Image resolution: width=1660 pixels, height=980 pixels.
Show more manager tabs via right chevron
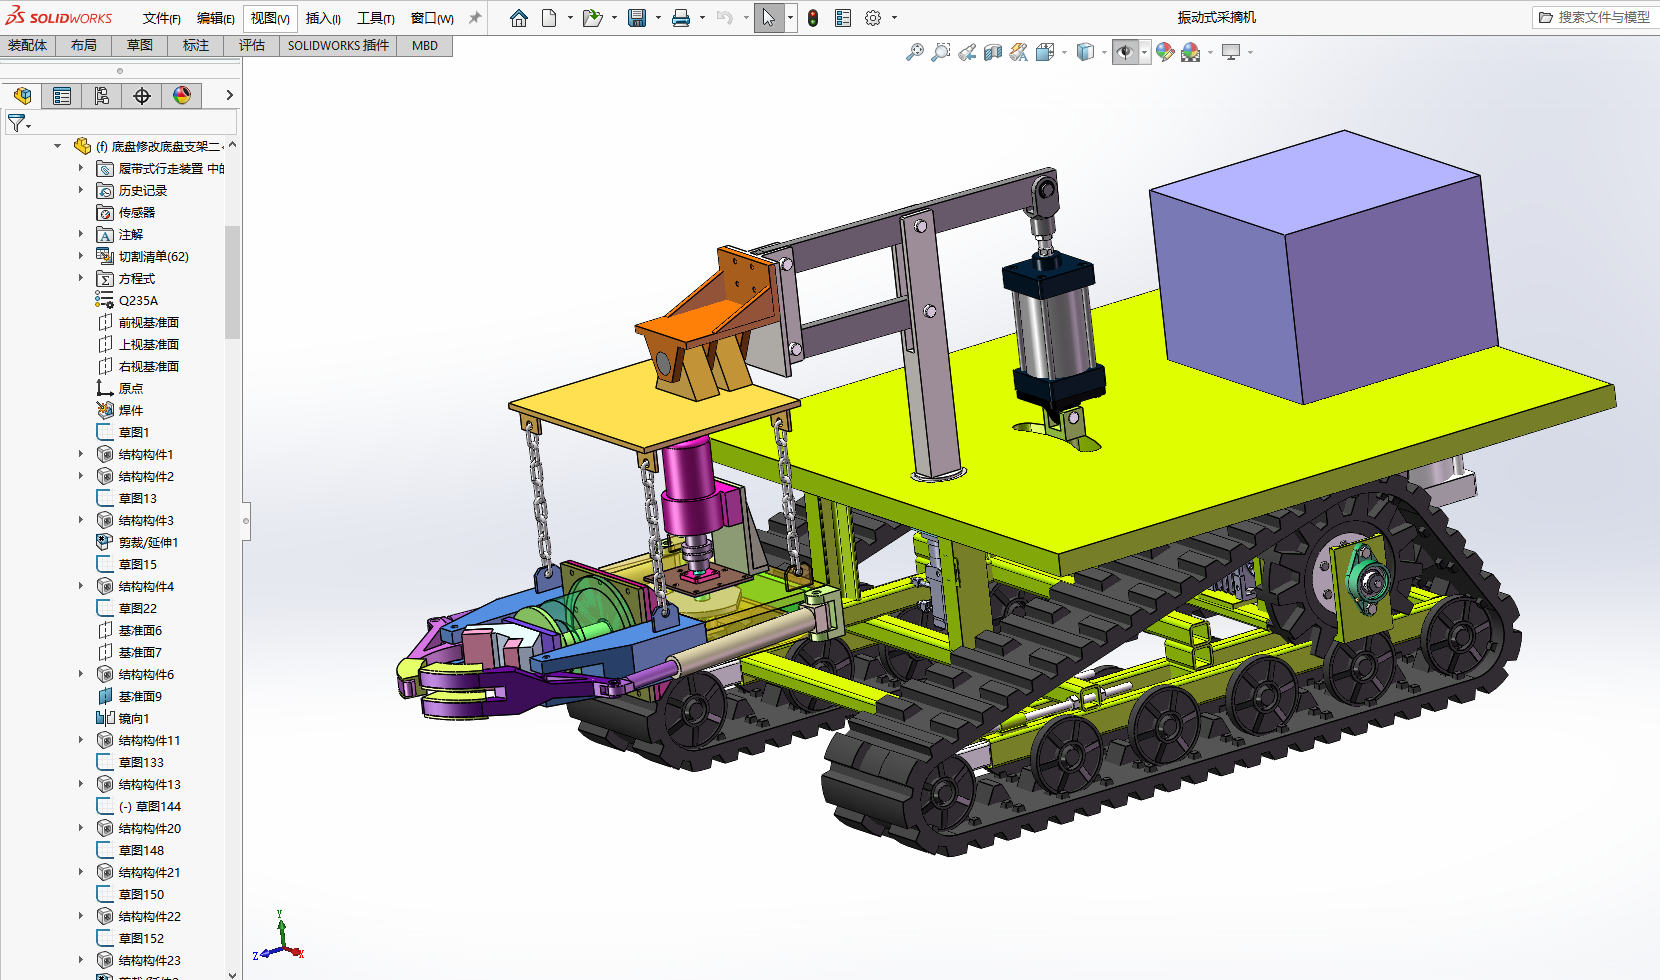(x=229, y=95)
